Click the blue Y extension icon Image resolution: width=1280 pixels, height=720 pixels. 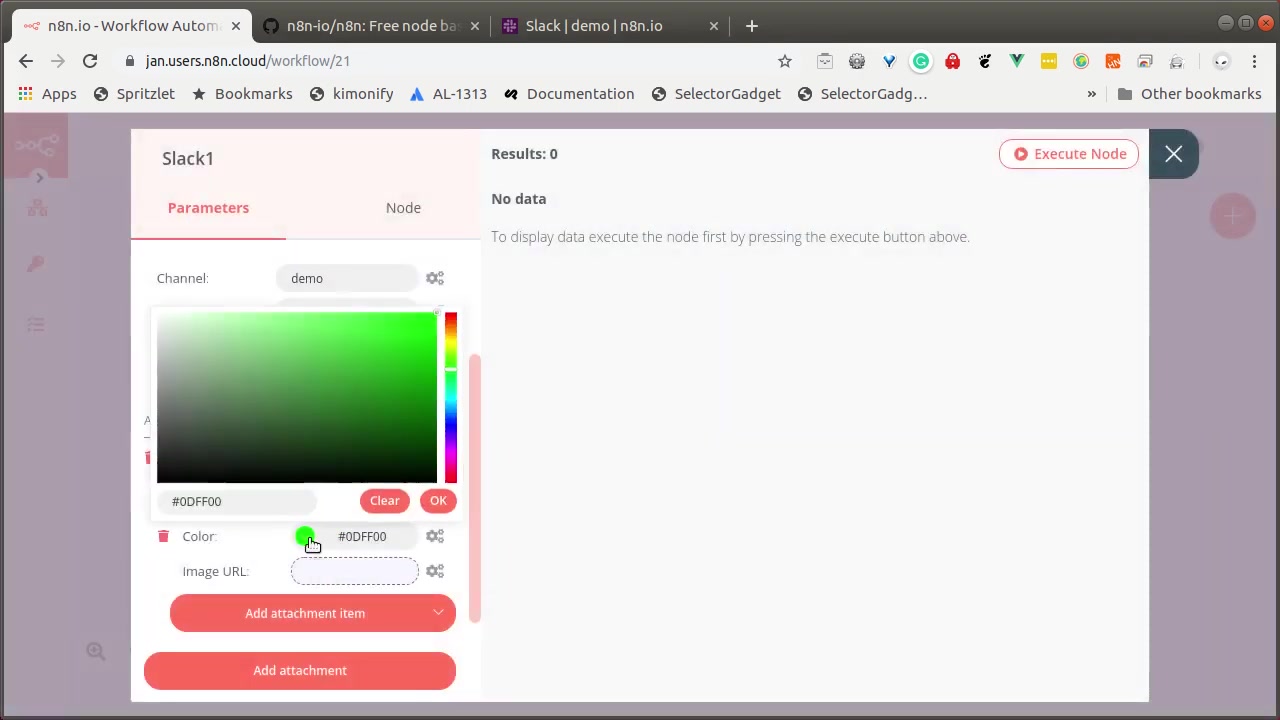pos(889,61)
